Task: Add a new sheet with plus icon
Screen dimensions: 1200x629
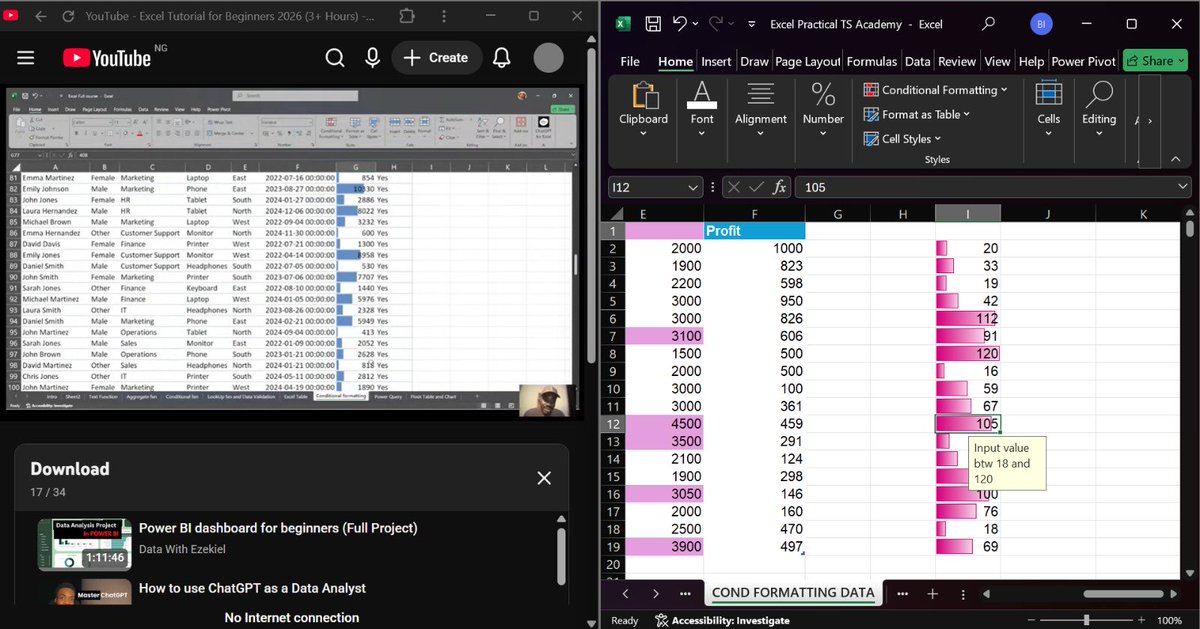Action: [x=932, y=593]
